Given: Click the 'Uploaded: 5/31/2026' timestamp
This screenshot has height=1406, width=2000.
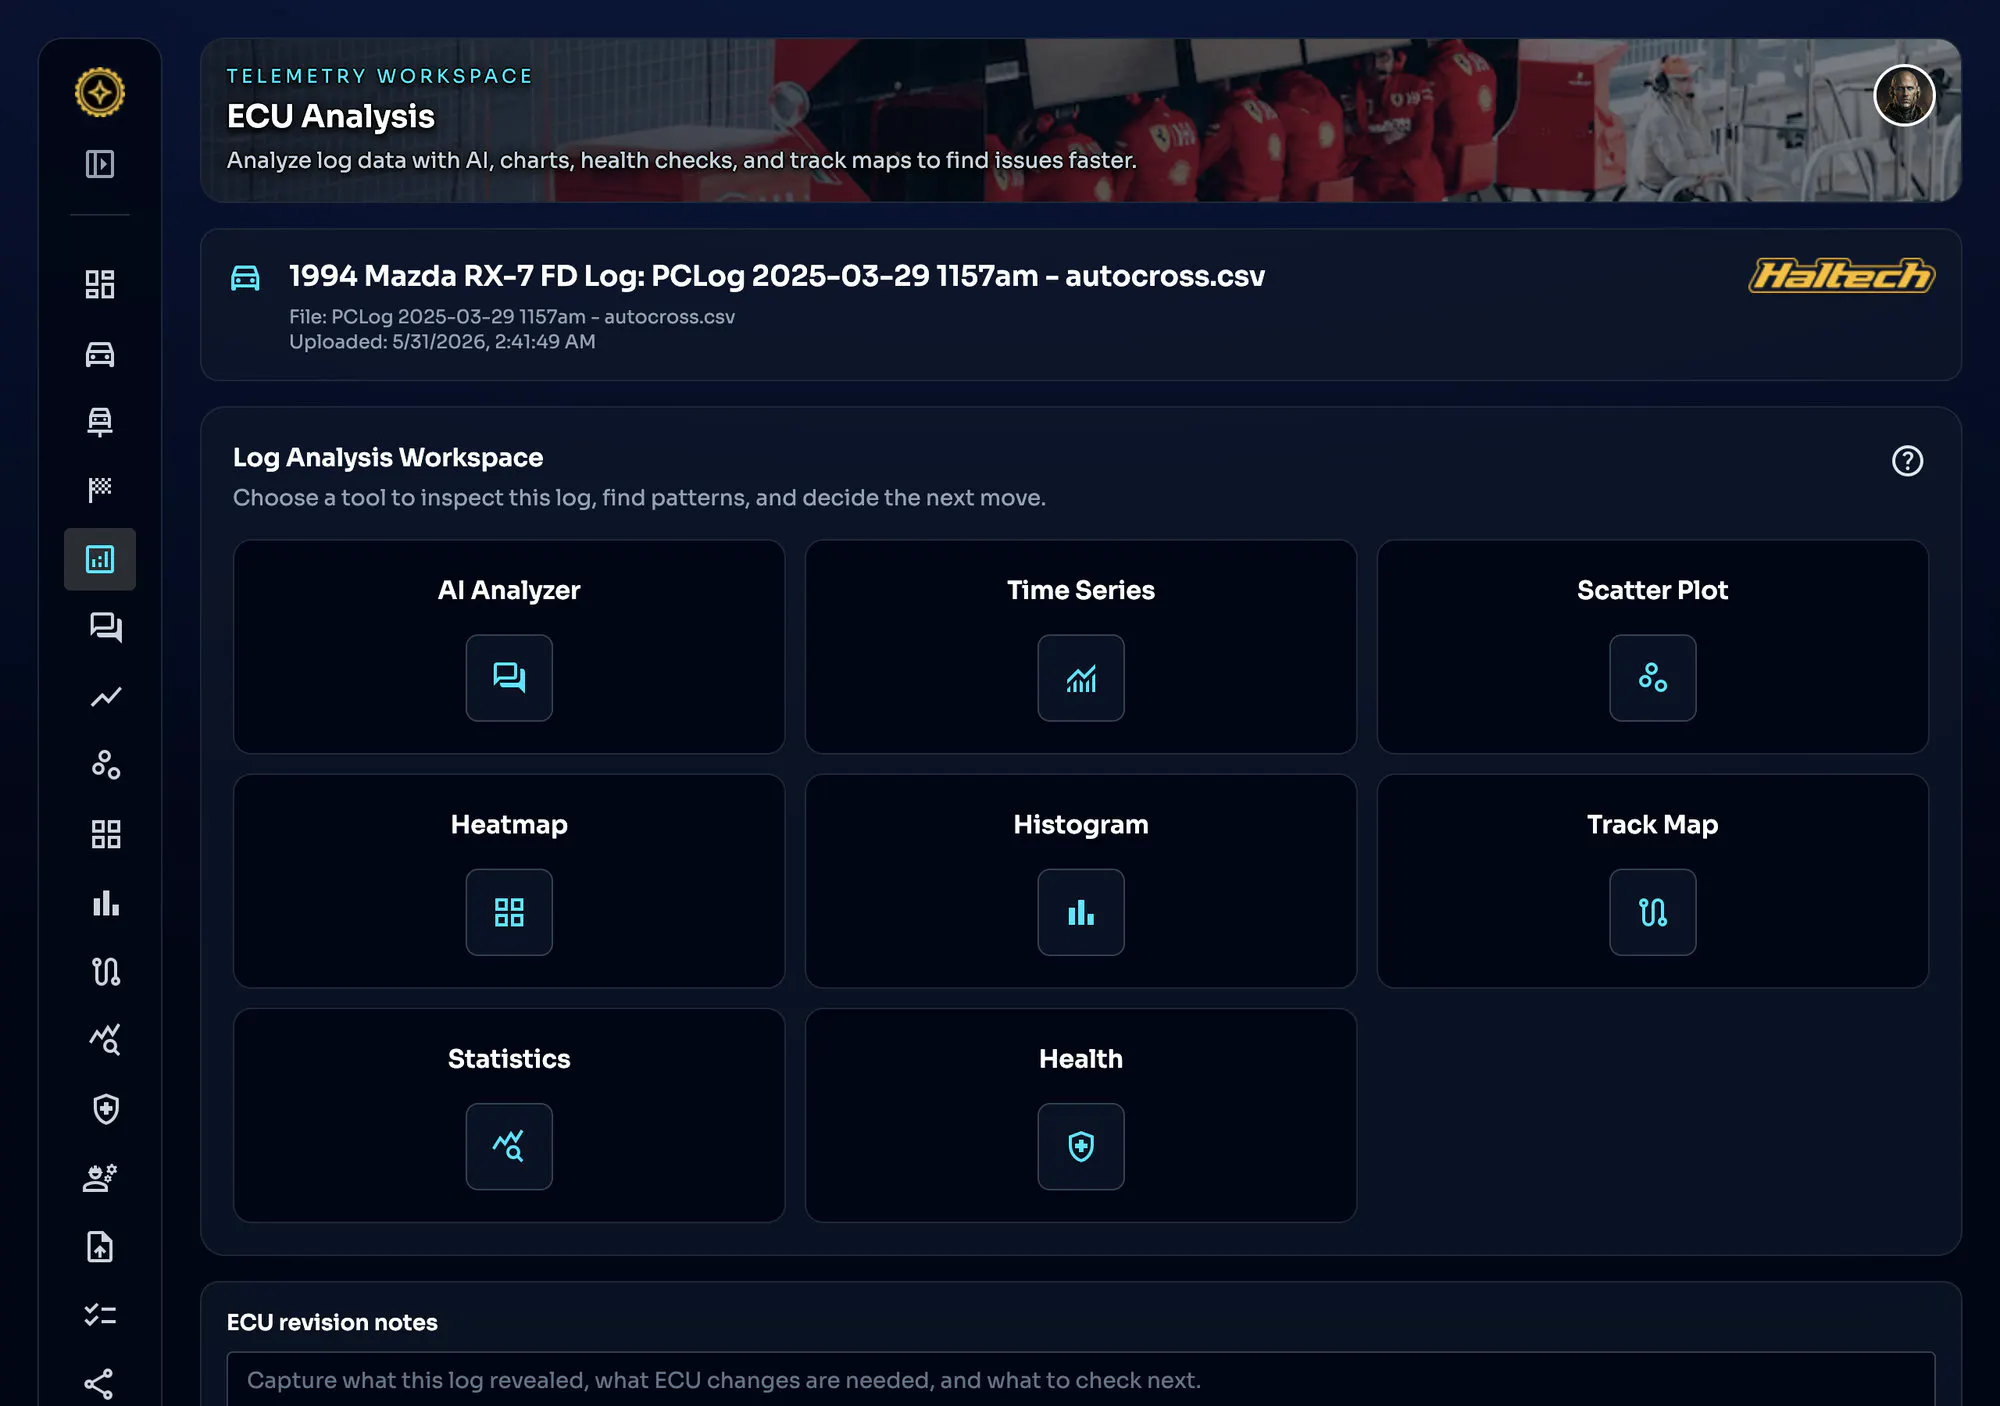Looking at the screenshot, I should coord(442,342).
